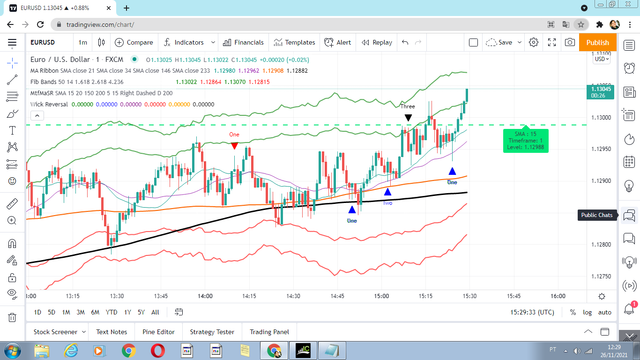Select the YTD time range

tap(111, 312)
